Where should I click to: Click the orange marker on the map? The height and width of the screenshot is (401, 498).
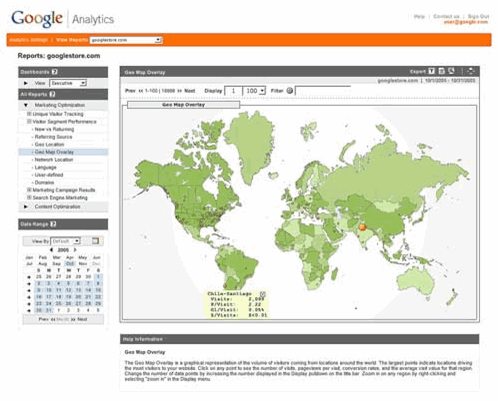363,228
